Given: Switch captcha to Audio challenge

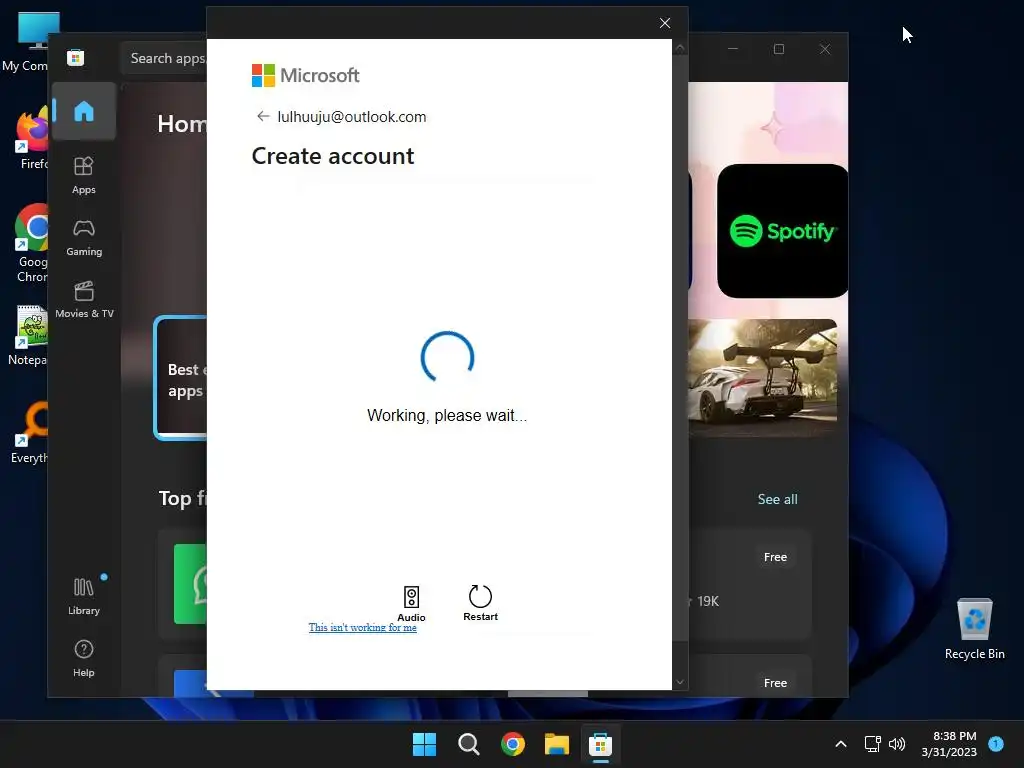Looking at the screenshot, I should point(411,603).
